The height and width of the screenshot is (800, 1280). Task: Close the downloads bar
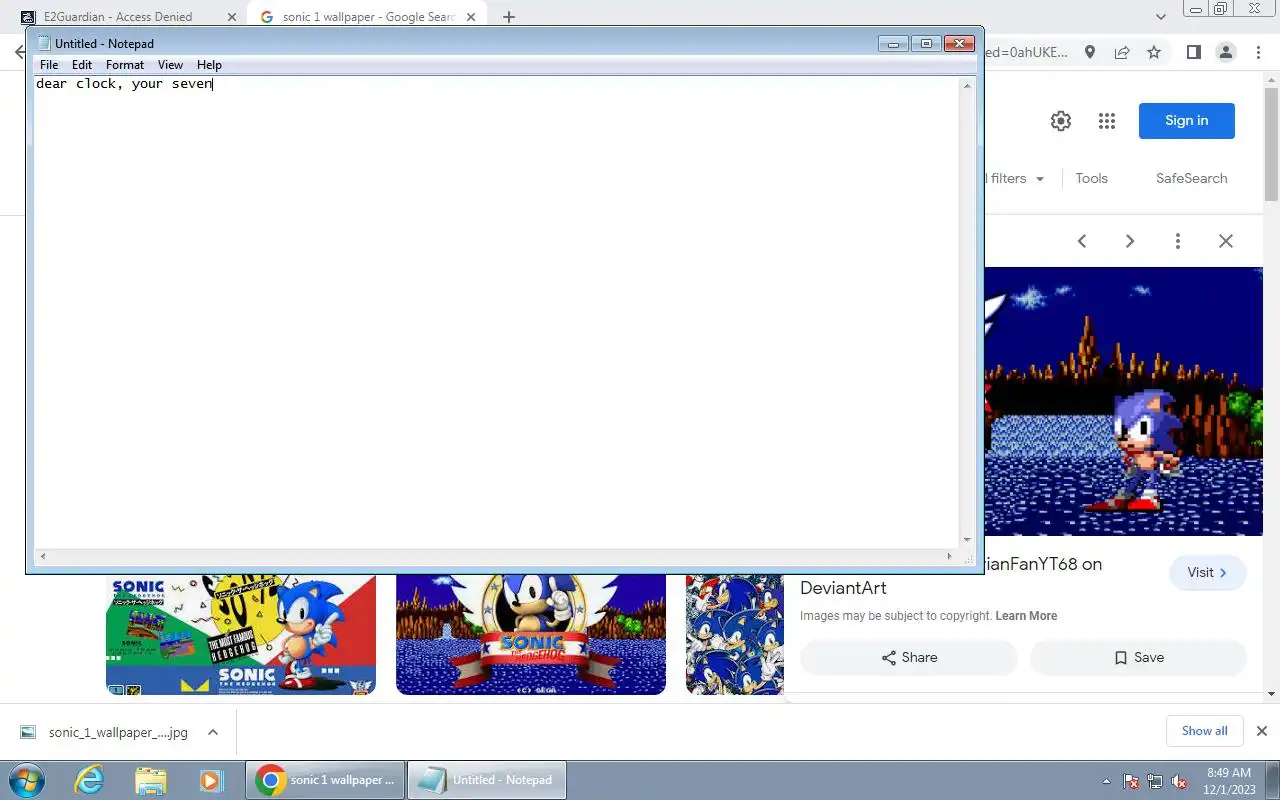click(x=1261, y=731)
